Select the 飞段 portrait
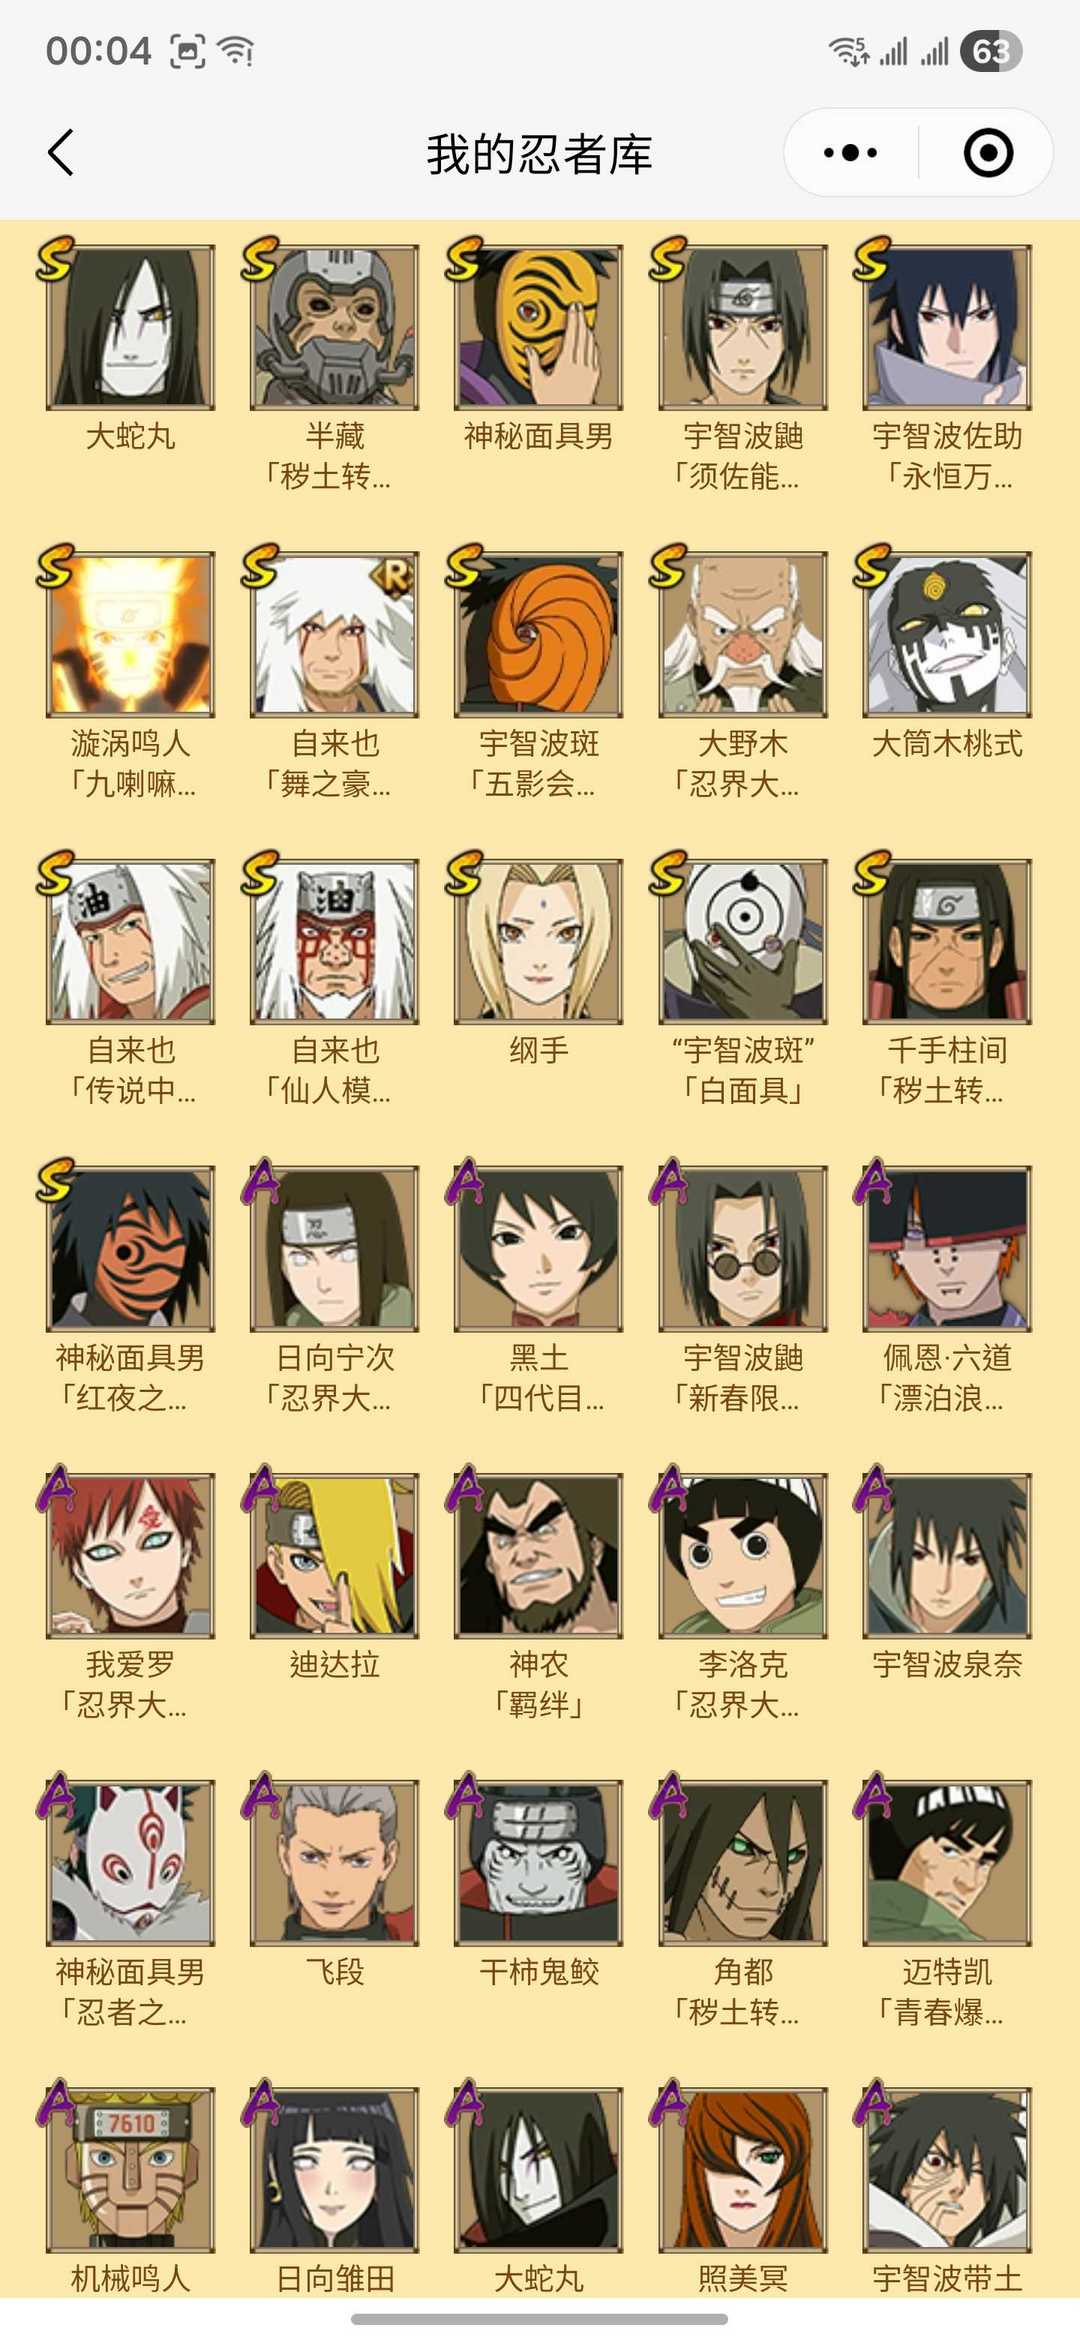Image resolution: width=1080 pixels, height=2340 pixels. click(334, 1862)
